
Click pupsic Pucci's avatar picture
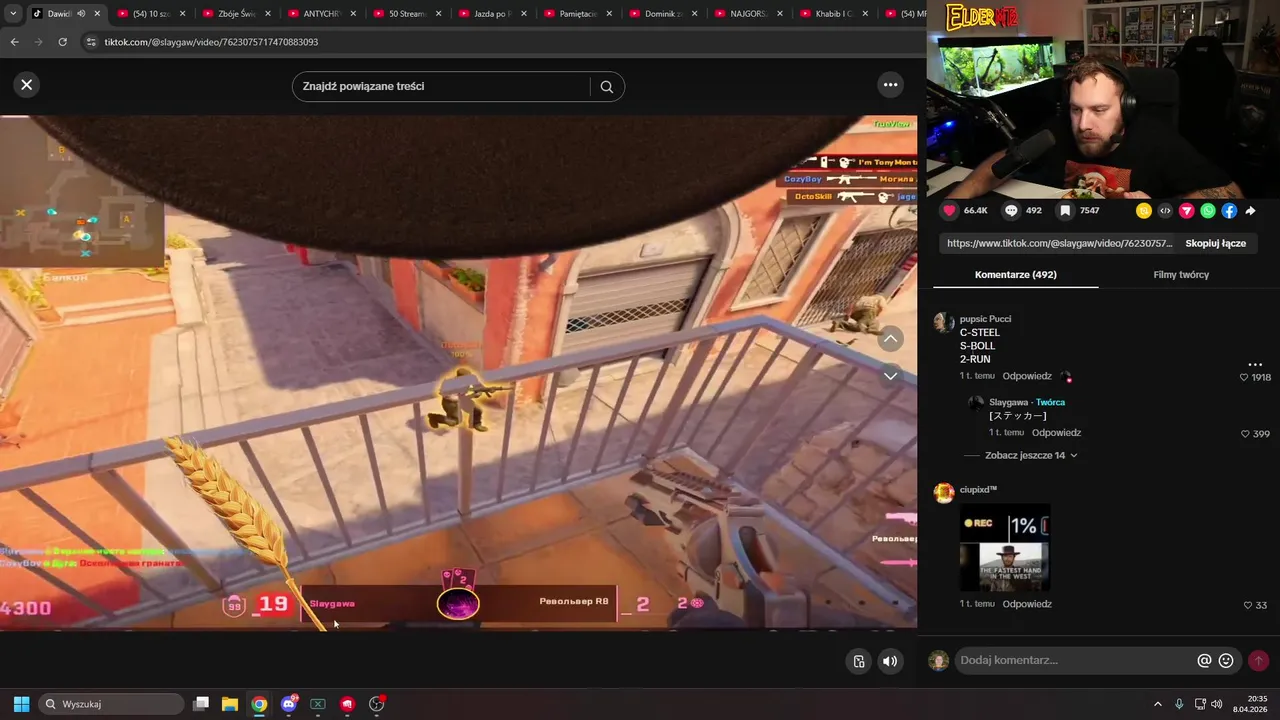click(x=943, y=322)
